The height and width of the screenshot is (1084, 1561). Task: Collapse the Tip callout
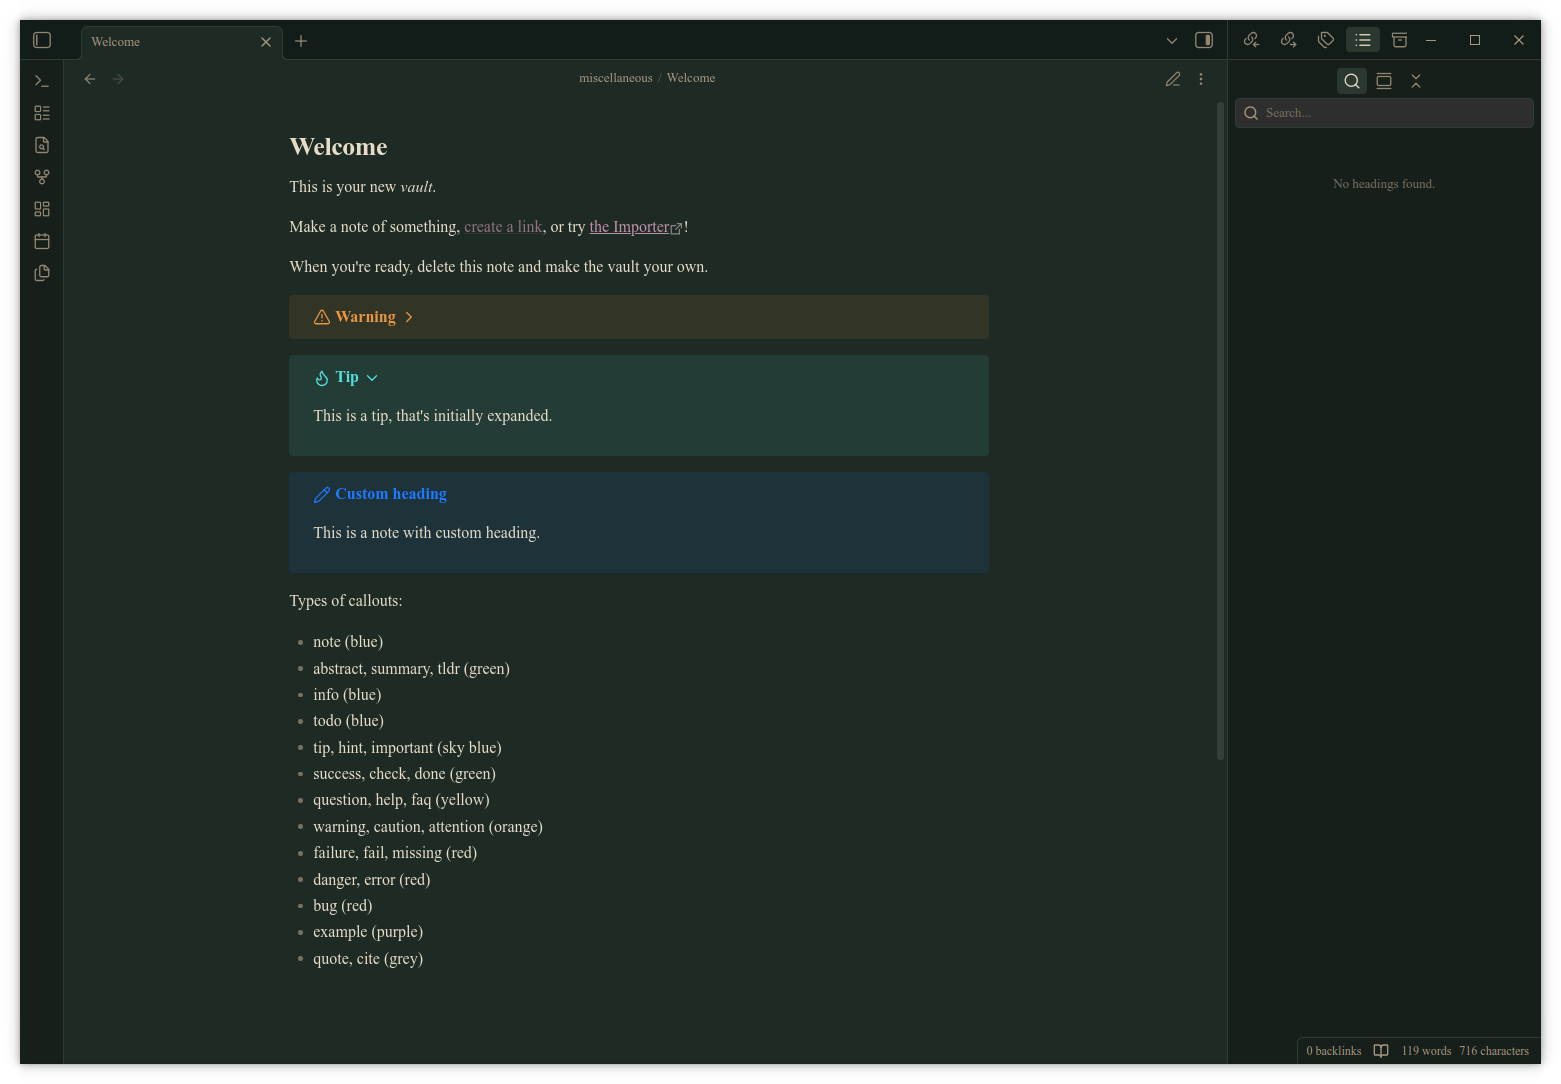[x=372, y=378]
